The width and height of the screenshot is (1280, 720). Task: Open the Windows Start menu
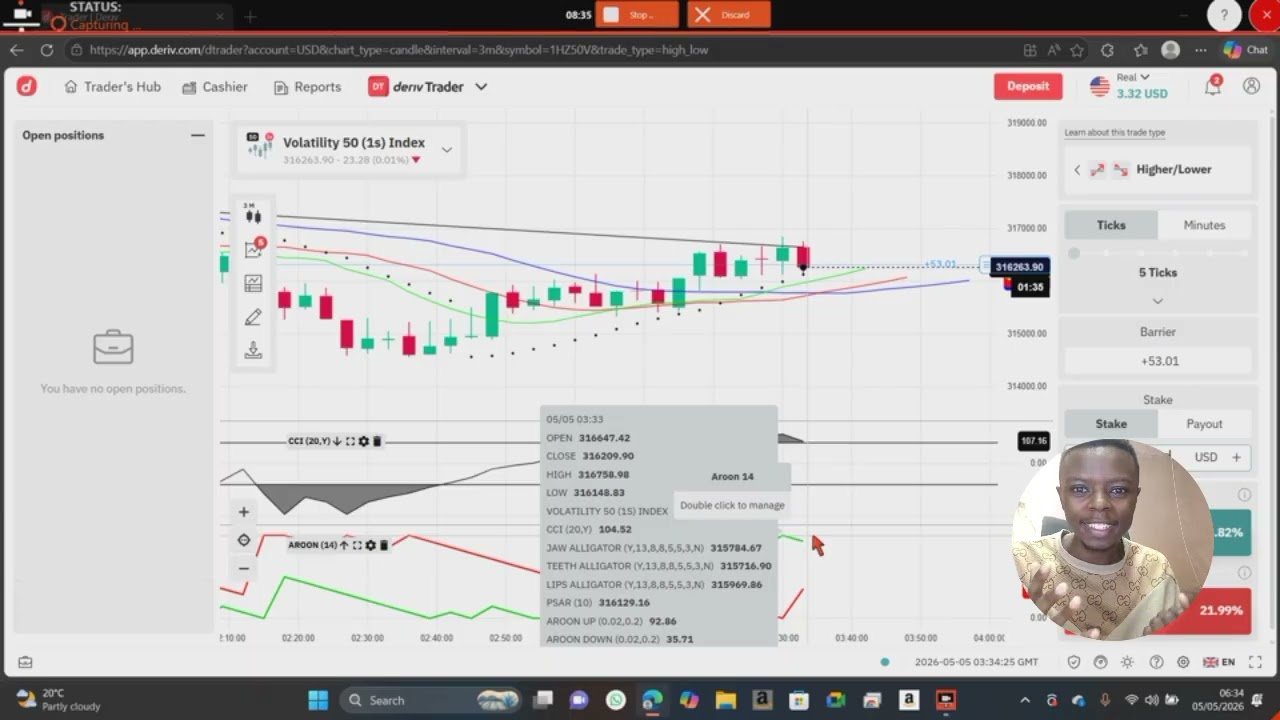click(x=318, y=699)
